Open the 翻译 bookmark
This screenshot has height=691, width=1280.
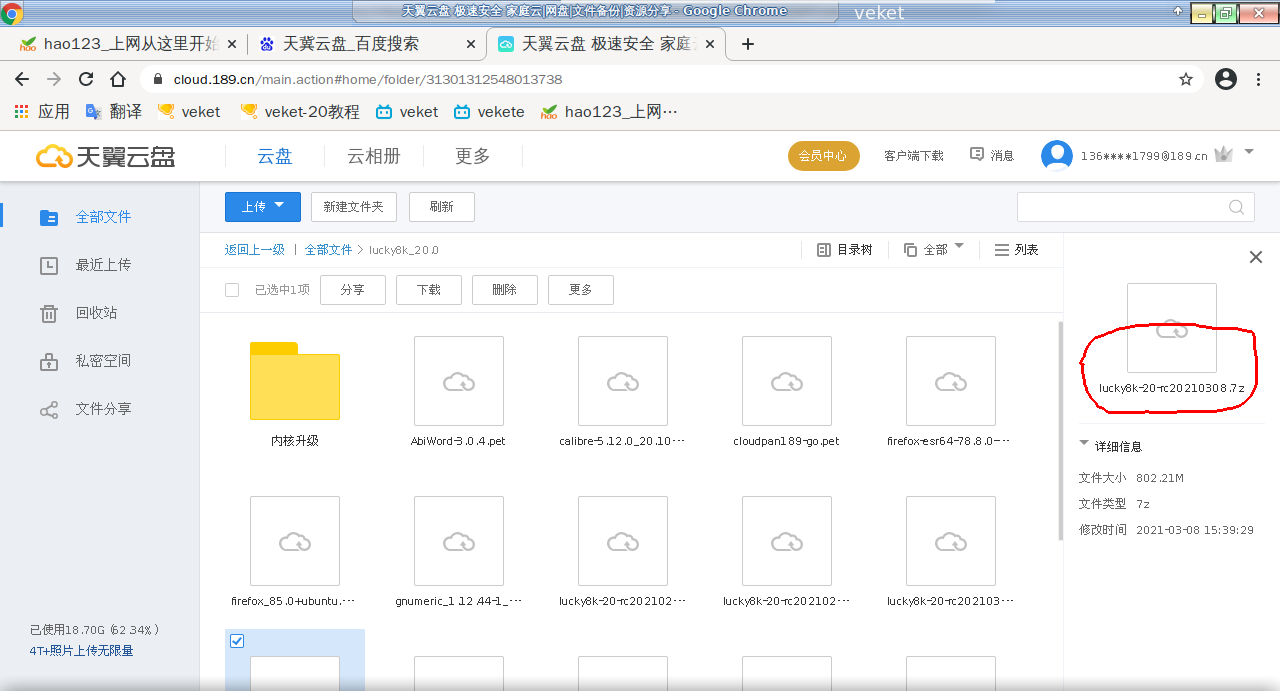(114, 111)
